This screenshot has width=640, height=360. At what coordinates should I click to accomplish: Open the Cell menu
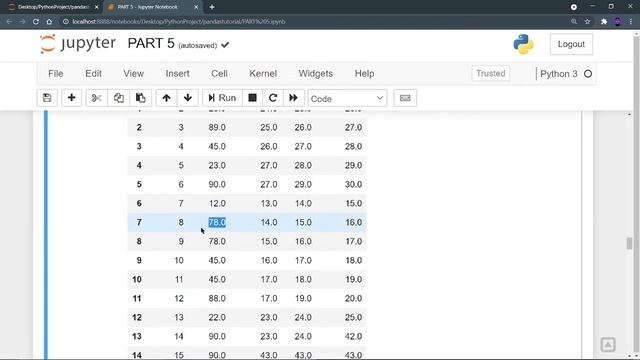(x=219, y=73)
